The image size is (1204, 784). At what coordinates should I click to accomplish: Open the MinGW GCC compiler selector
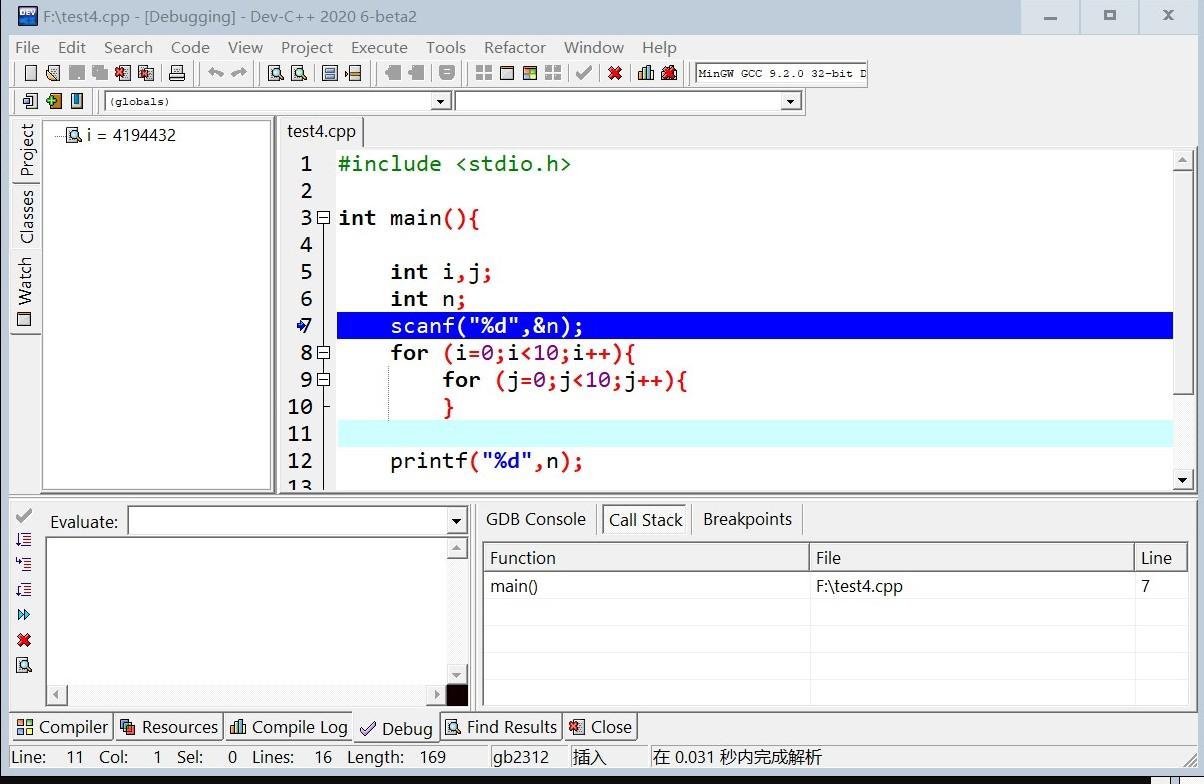pyautogui.click(x=780, y=73)
